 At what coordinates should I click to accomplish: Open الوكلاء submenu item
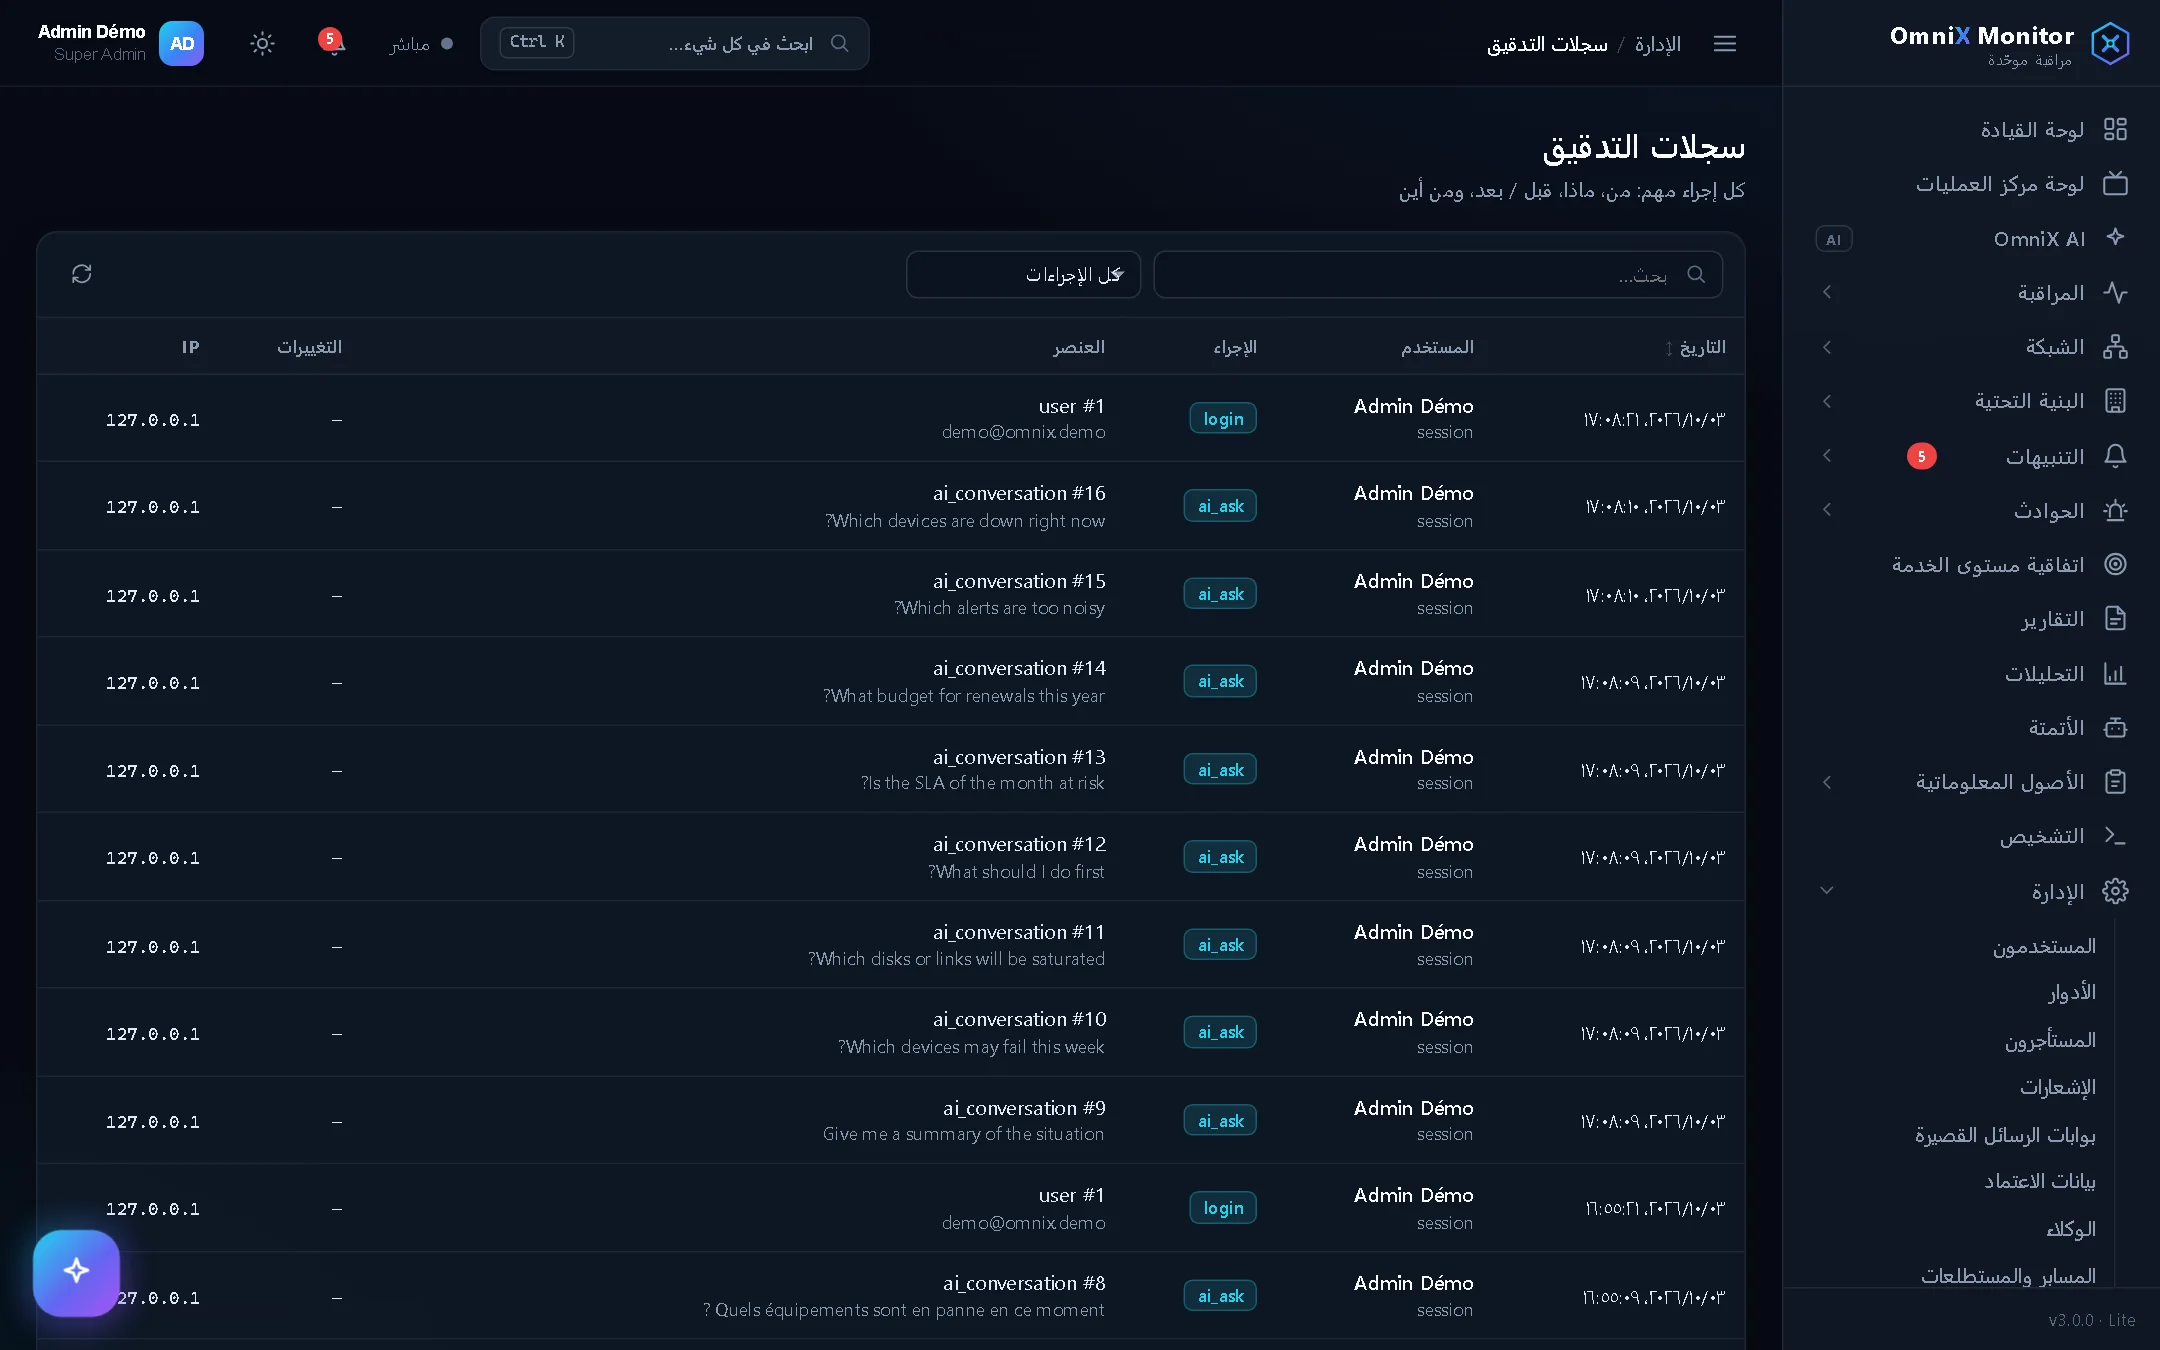pyautogui.click(x=2071, y=1229)
